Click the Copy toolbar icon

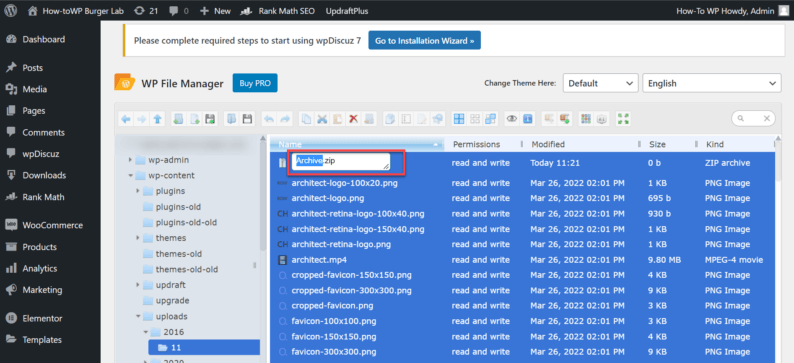pyautogui.click(x=306, y=119)
